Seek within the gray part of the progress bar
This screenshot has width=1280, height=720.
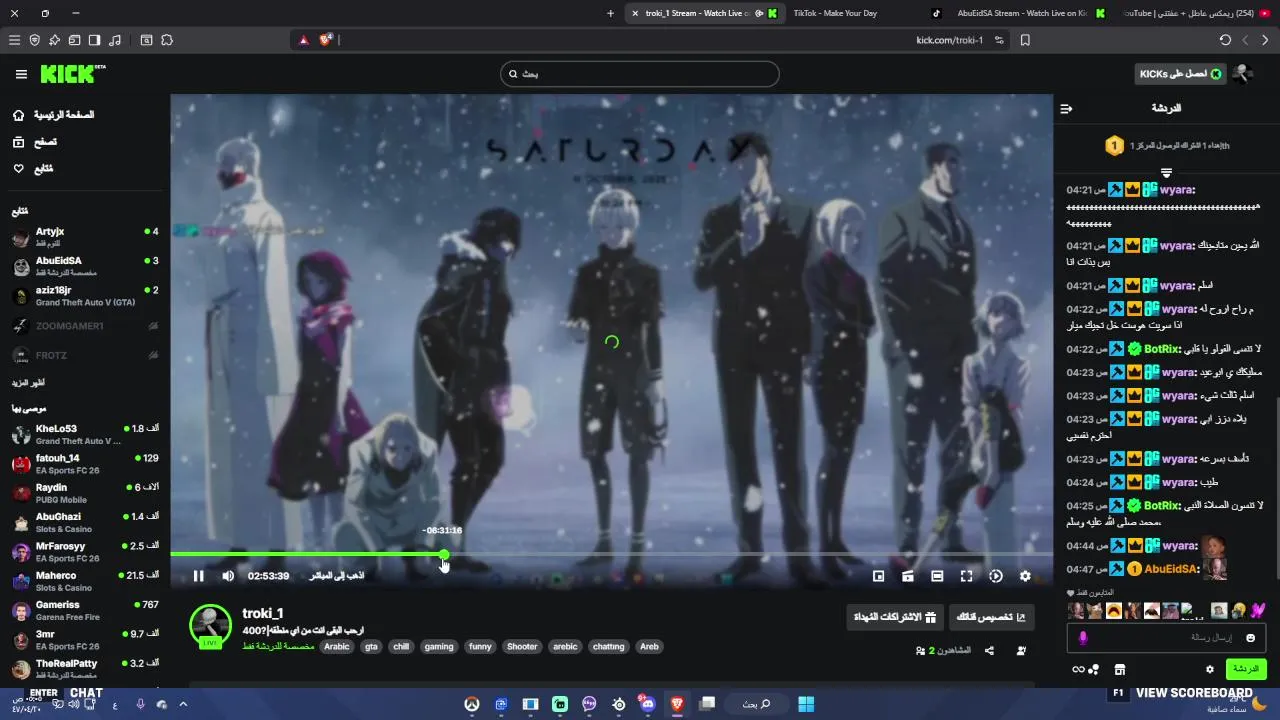pyautogui.click(x=750, y=554)
